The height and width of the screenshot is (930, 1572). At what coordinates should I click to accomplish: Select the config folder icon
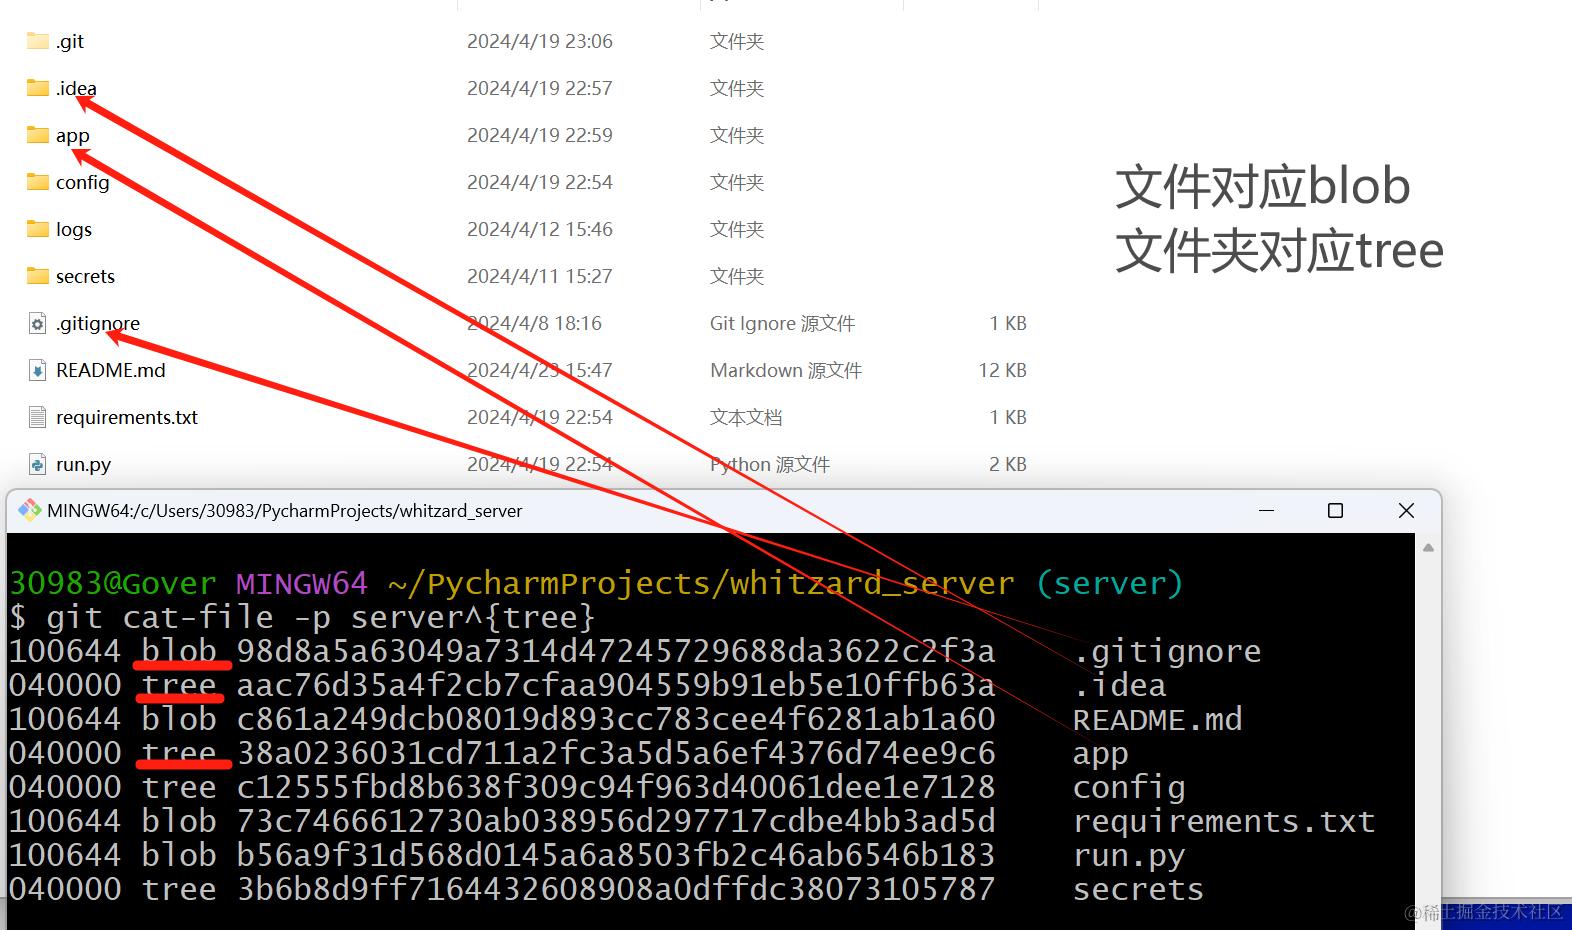pyautogui.click(x=38, y=182)
